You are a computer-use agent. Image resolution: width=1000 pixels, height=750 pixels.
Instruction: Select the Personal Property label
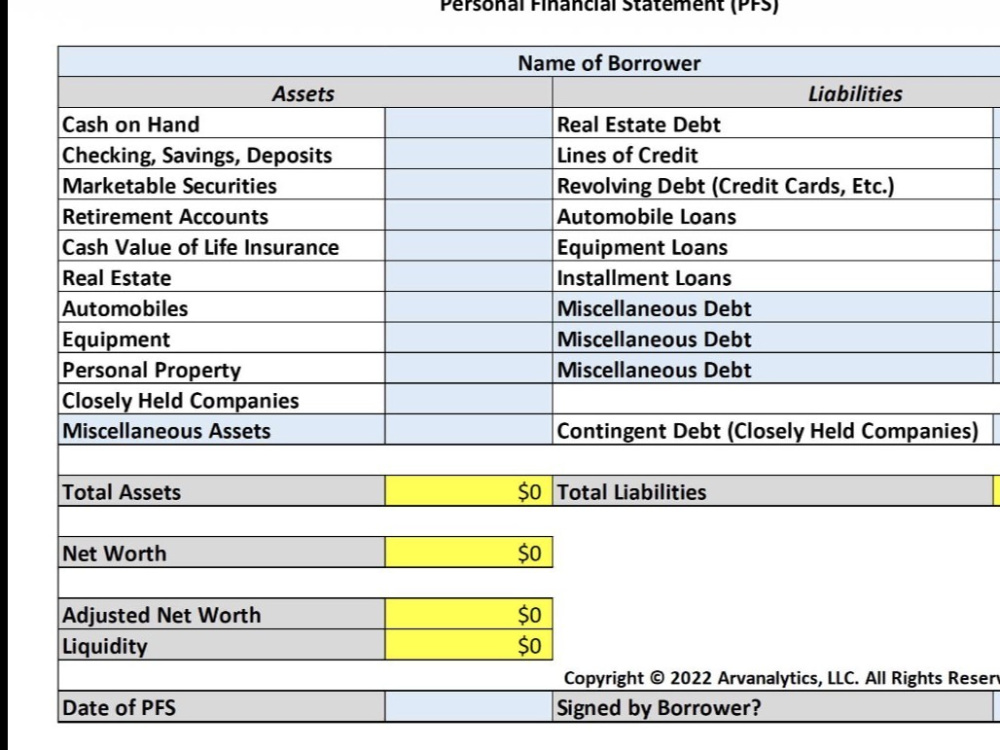152,370
